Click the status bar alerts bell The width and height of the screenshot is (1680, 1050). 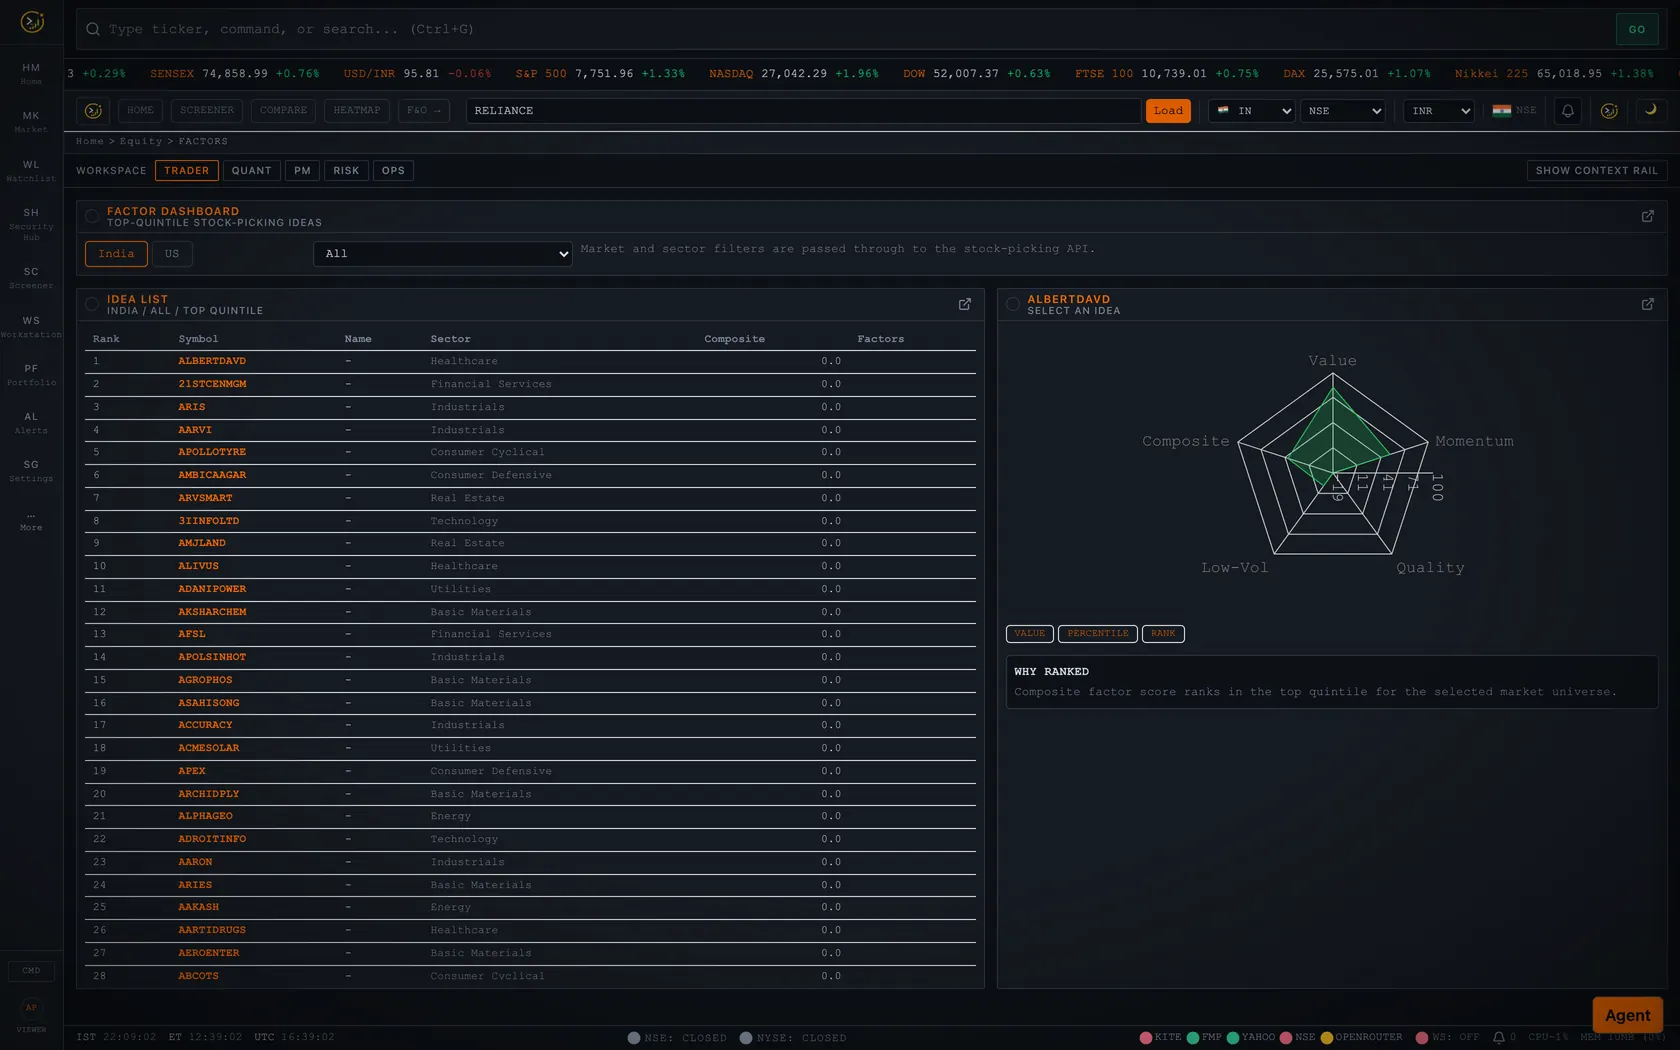pos(1498,1038)
